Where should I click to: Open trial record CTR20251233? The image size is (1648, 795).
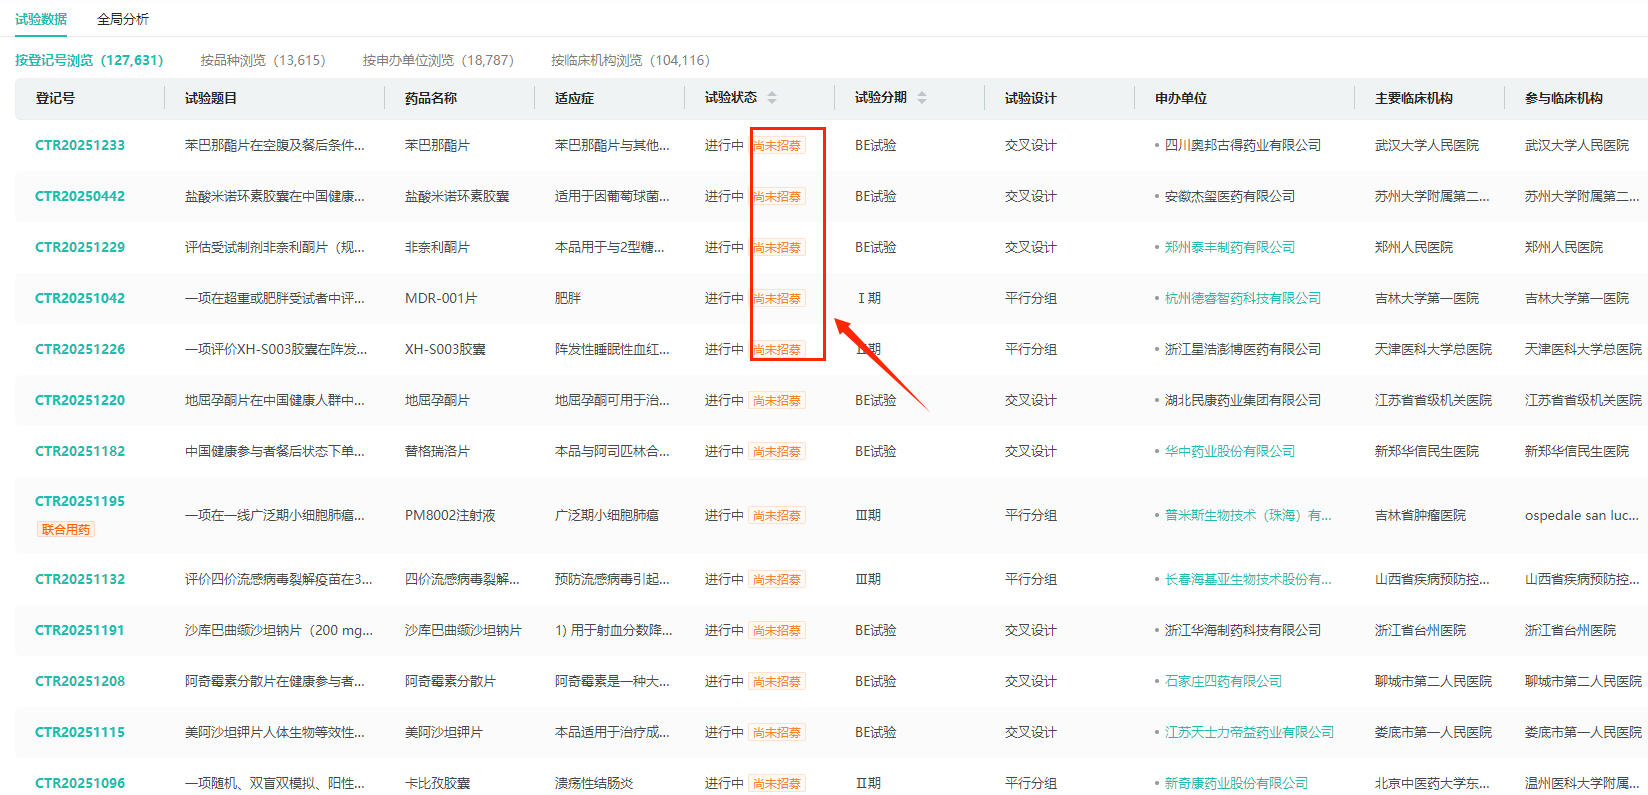(x=80, y=145)
